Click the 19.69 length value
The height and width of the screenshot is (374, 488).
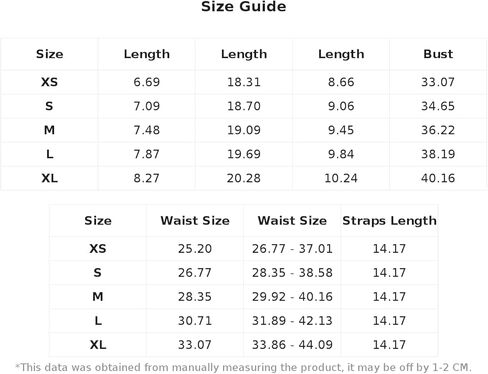tap(244, 154)
